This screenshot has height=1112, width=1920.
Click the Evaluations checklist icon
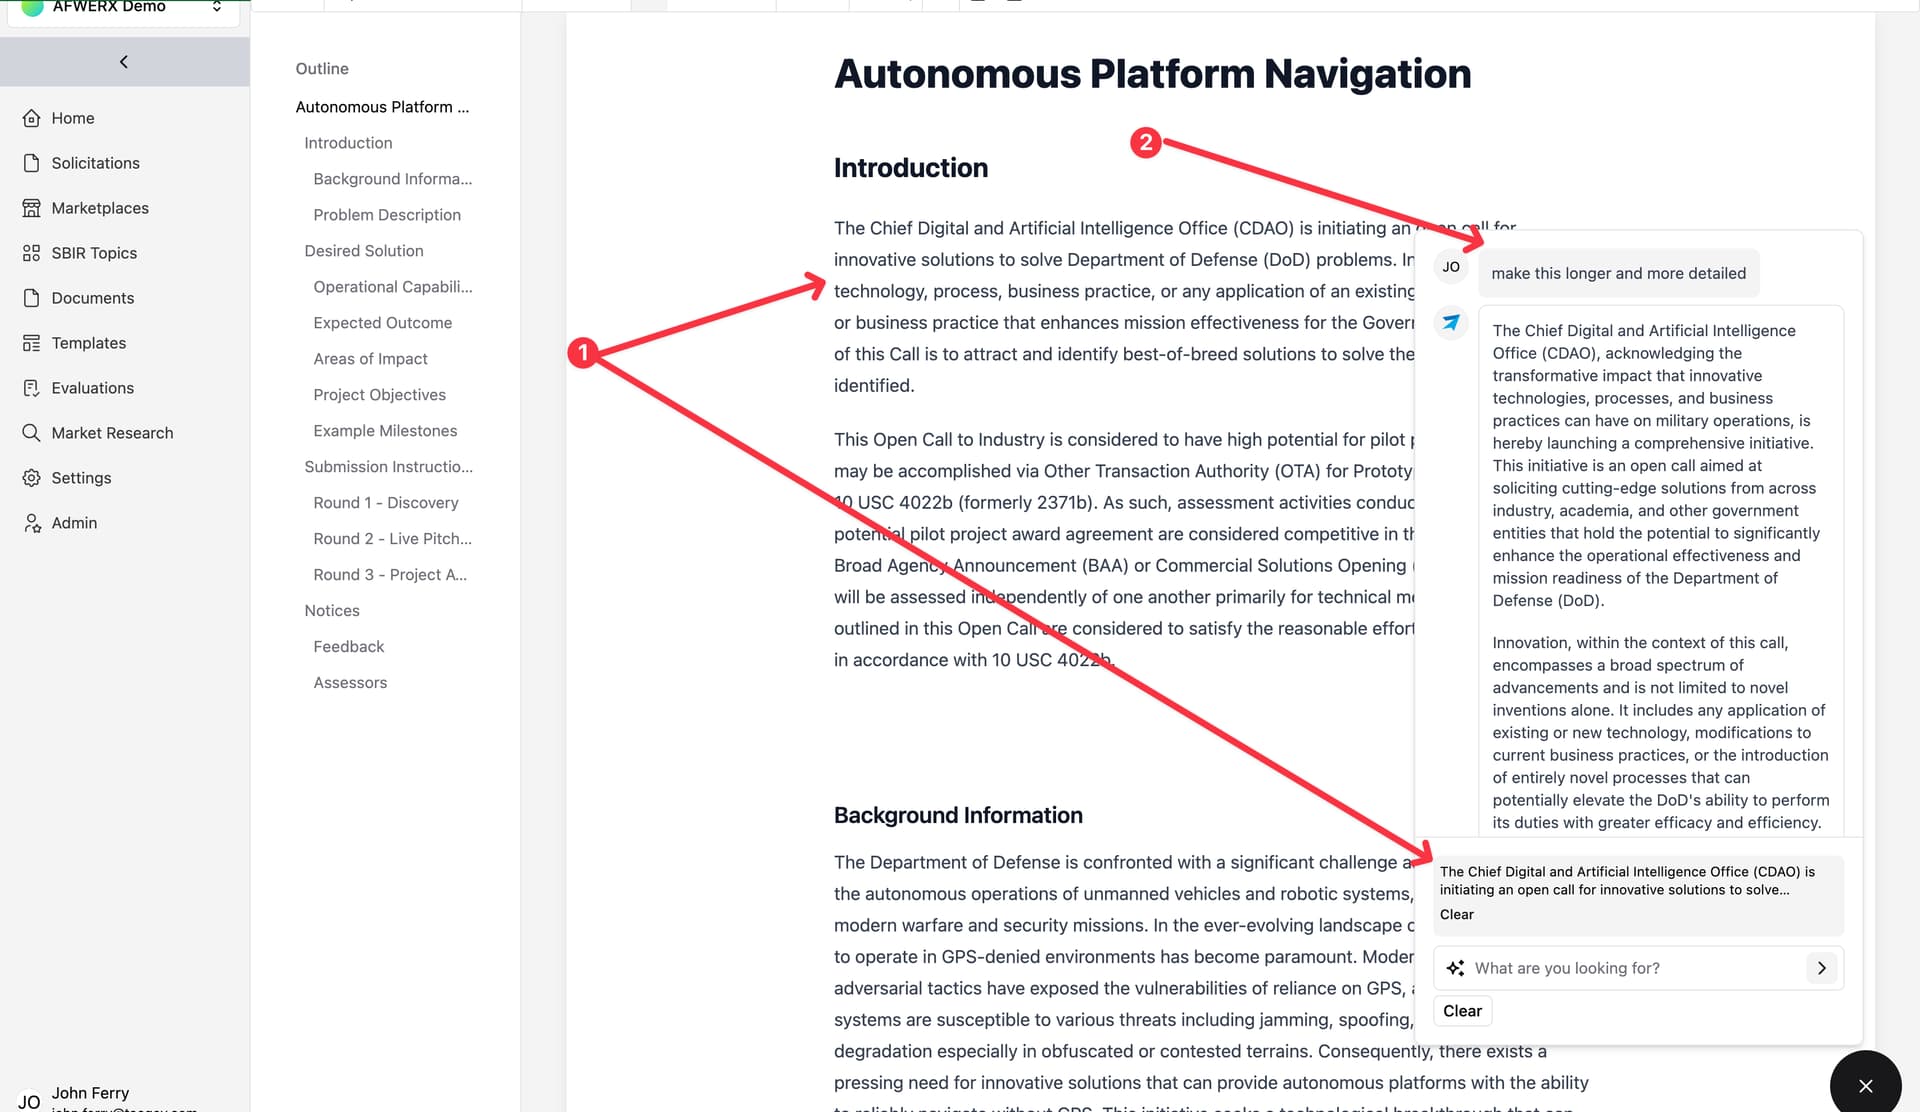[32, 388]
